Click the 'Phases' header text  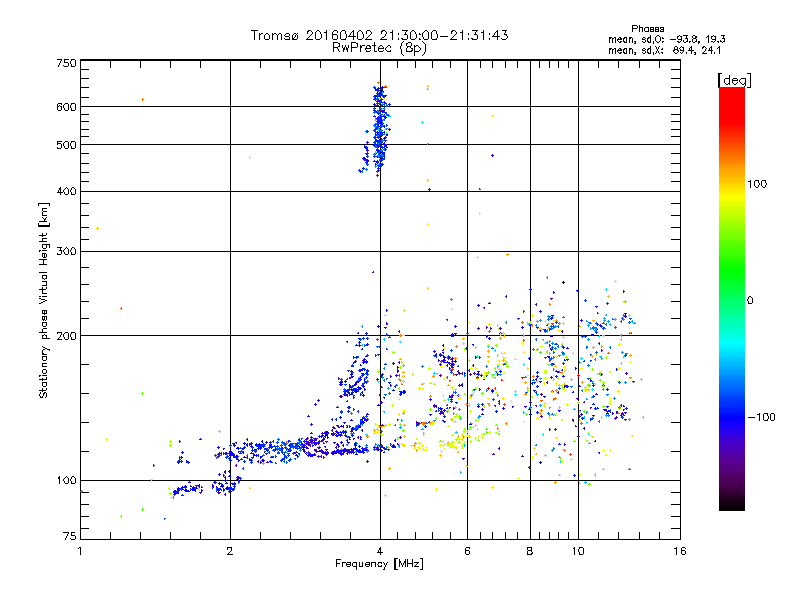(x=647, y=29)
